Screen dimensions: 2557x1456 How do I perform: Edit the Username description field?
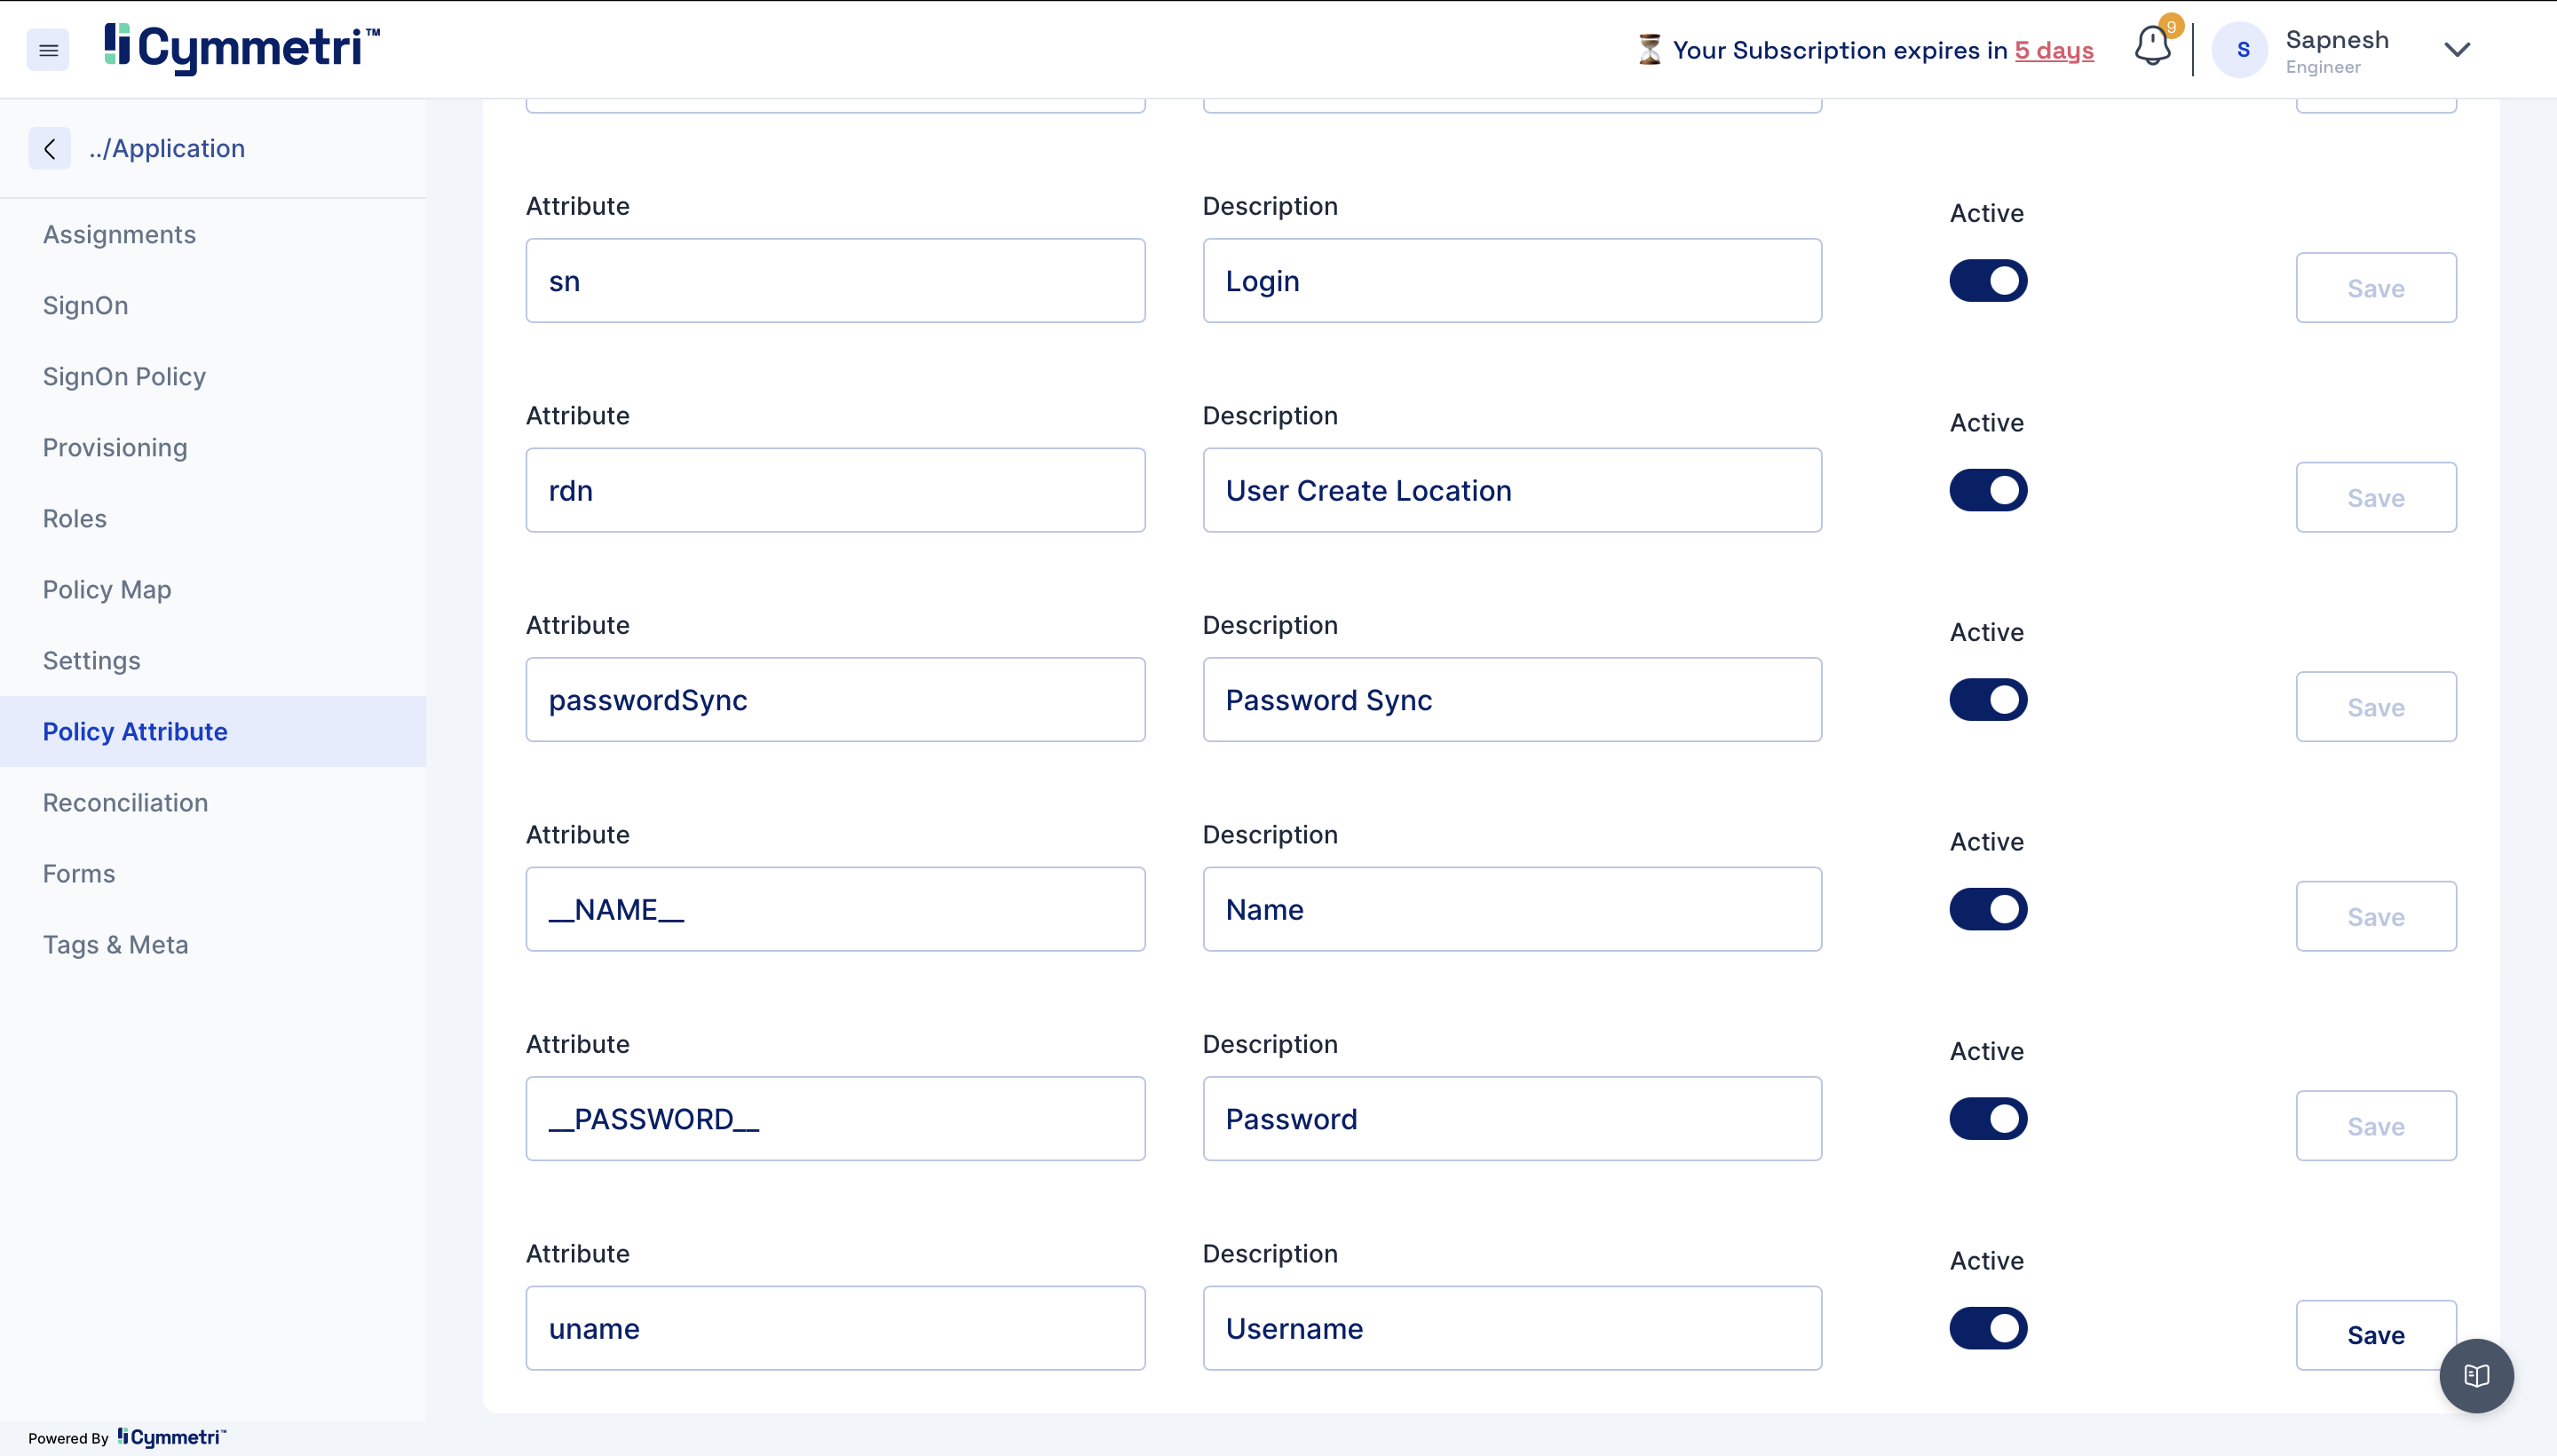1511,1328
